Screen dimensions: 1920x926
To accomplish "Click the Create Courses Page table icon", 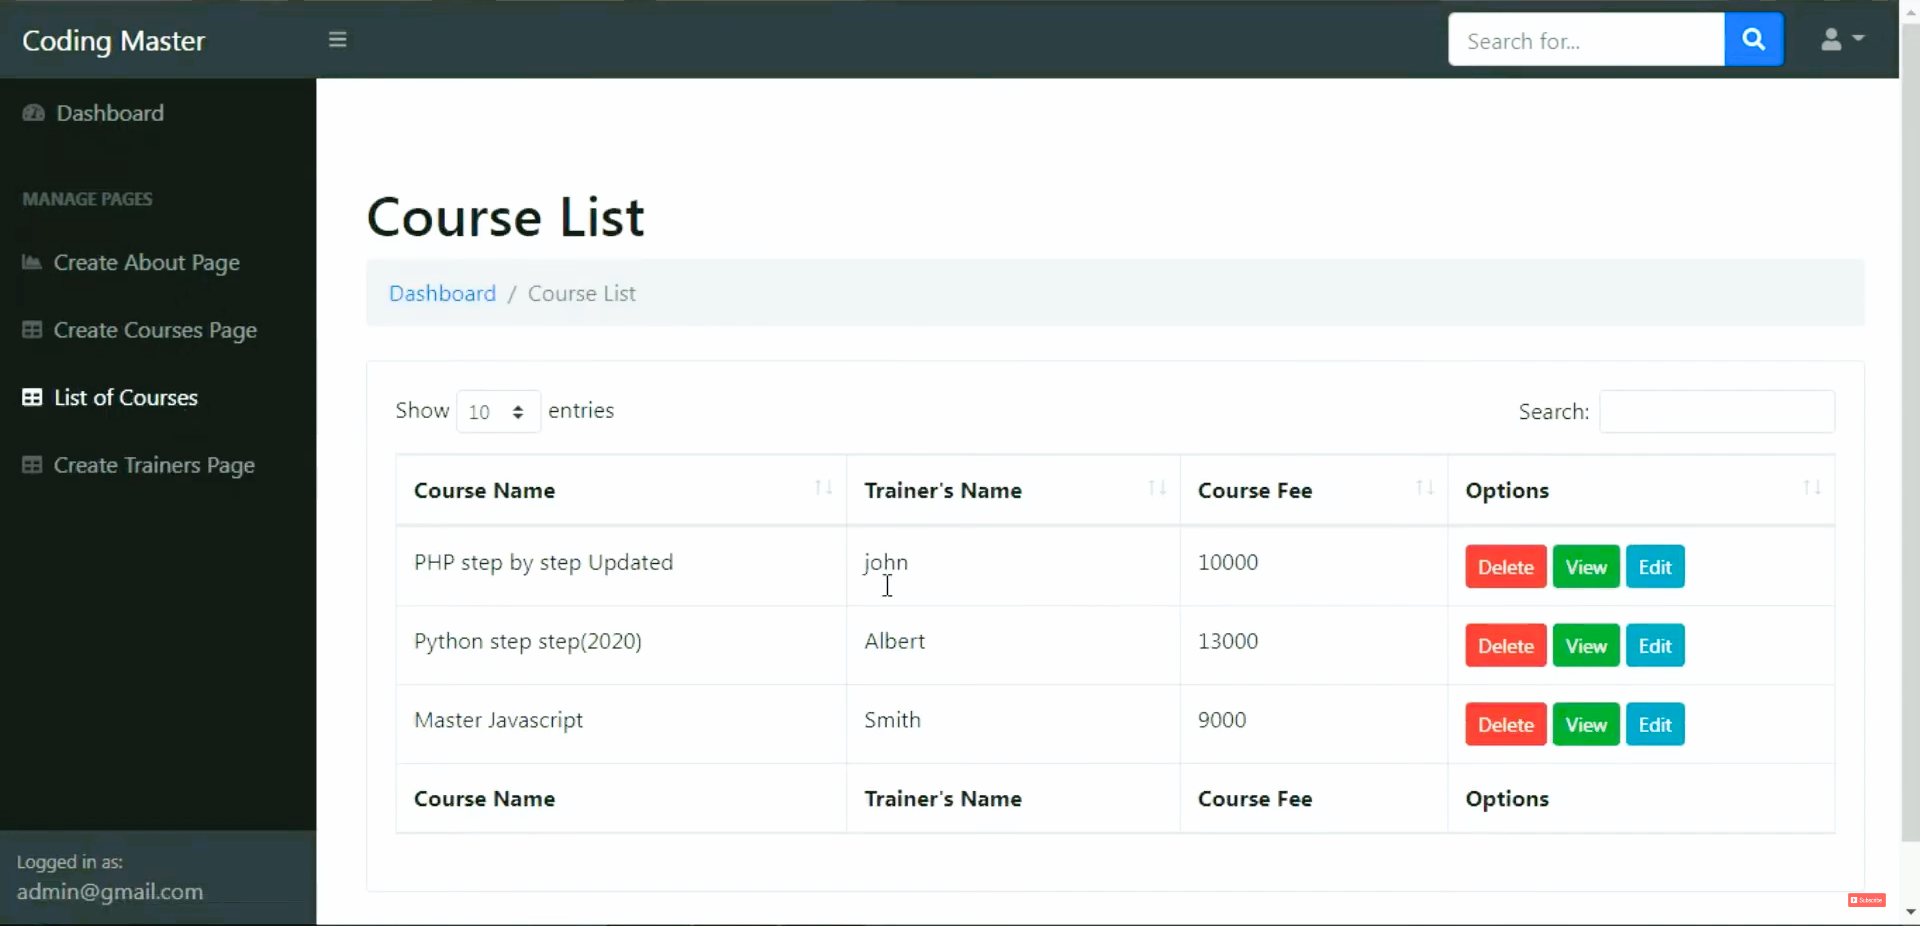I will click(32, 330).
